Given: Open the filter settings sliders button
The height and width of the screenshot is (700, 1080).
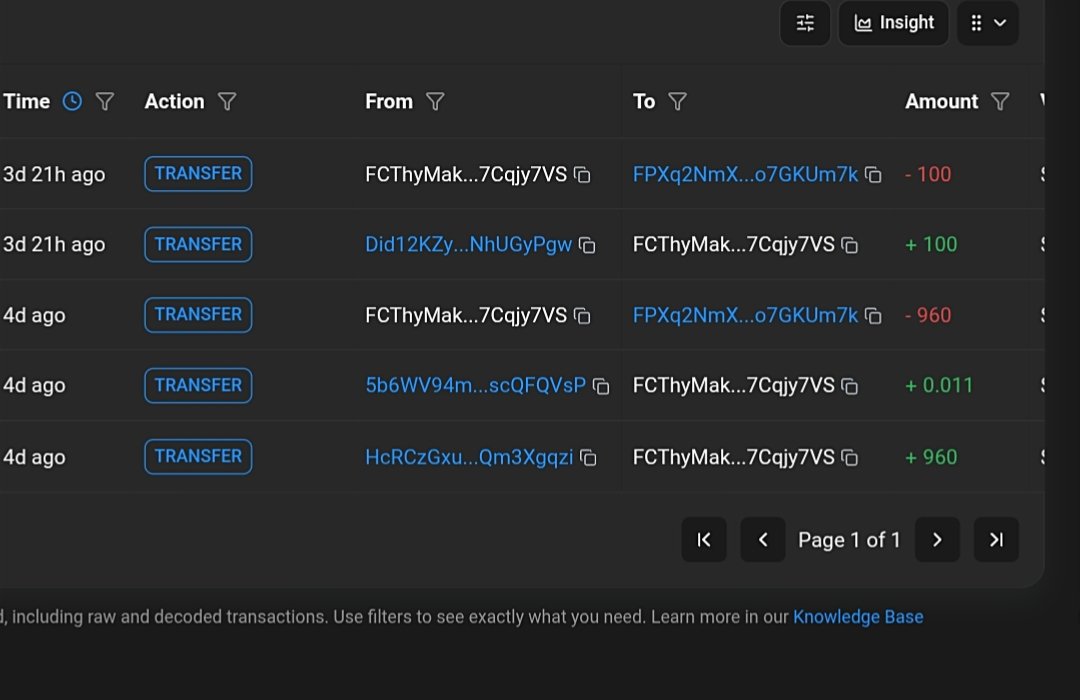Looking at the screenshot, I should tap(804, 23).
